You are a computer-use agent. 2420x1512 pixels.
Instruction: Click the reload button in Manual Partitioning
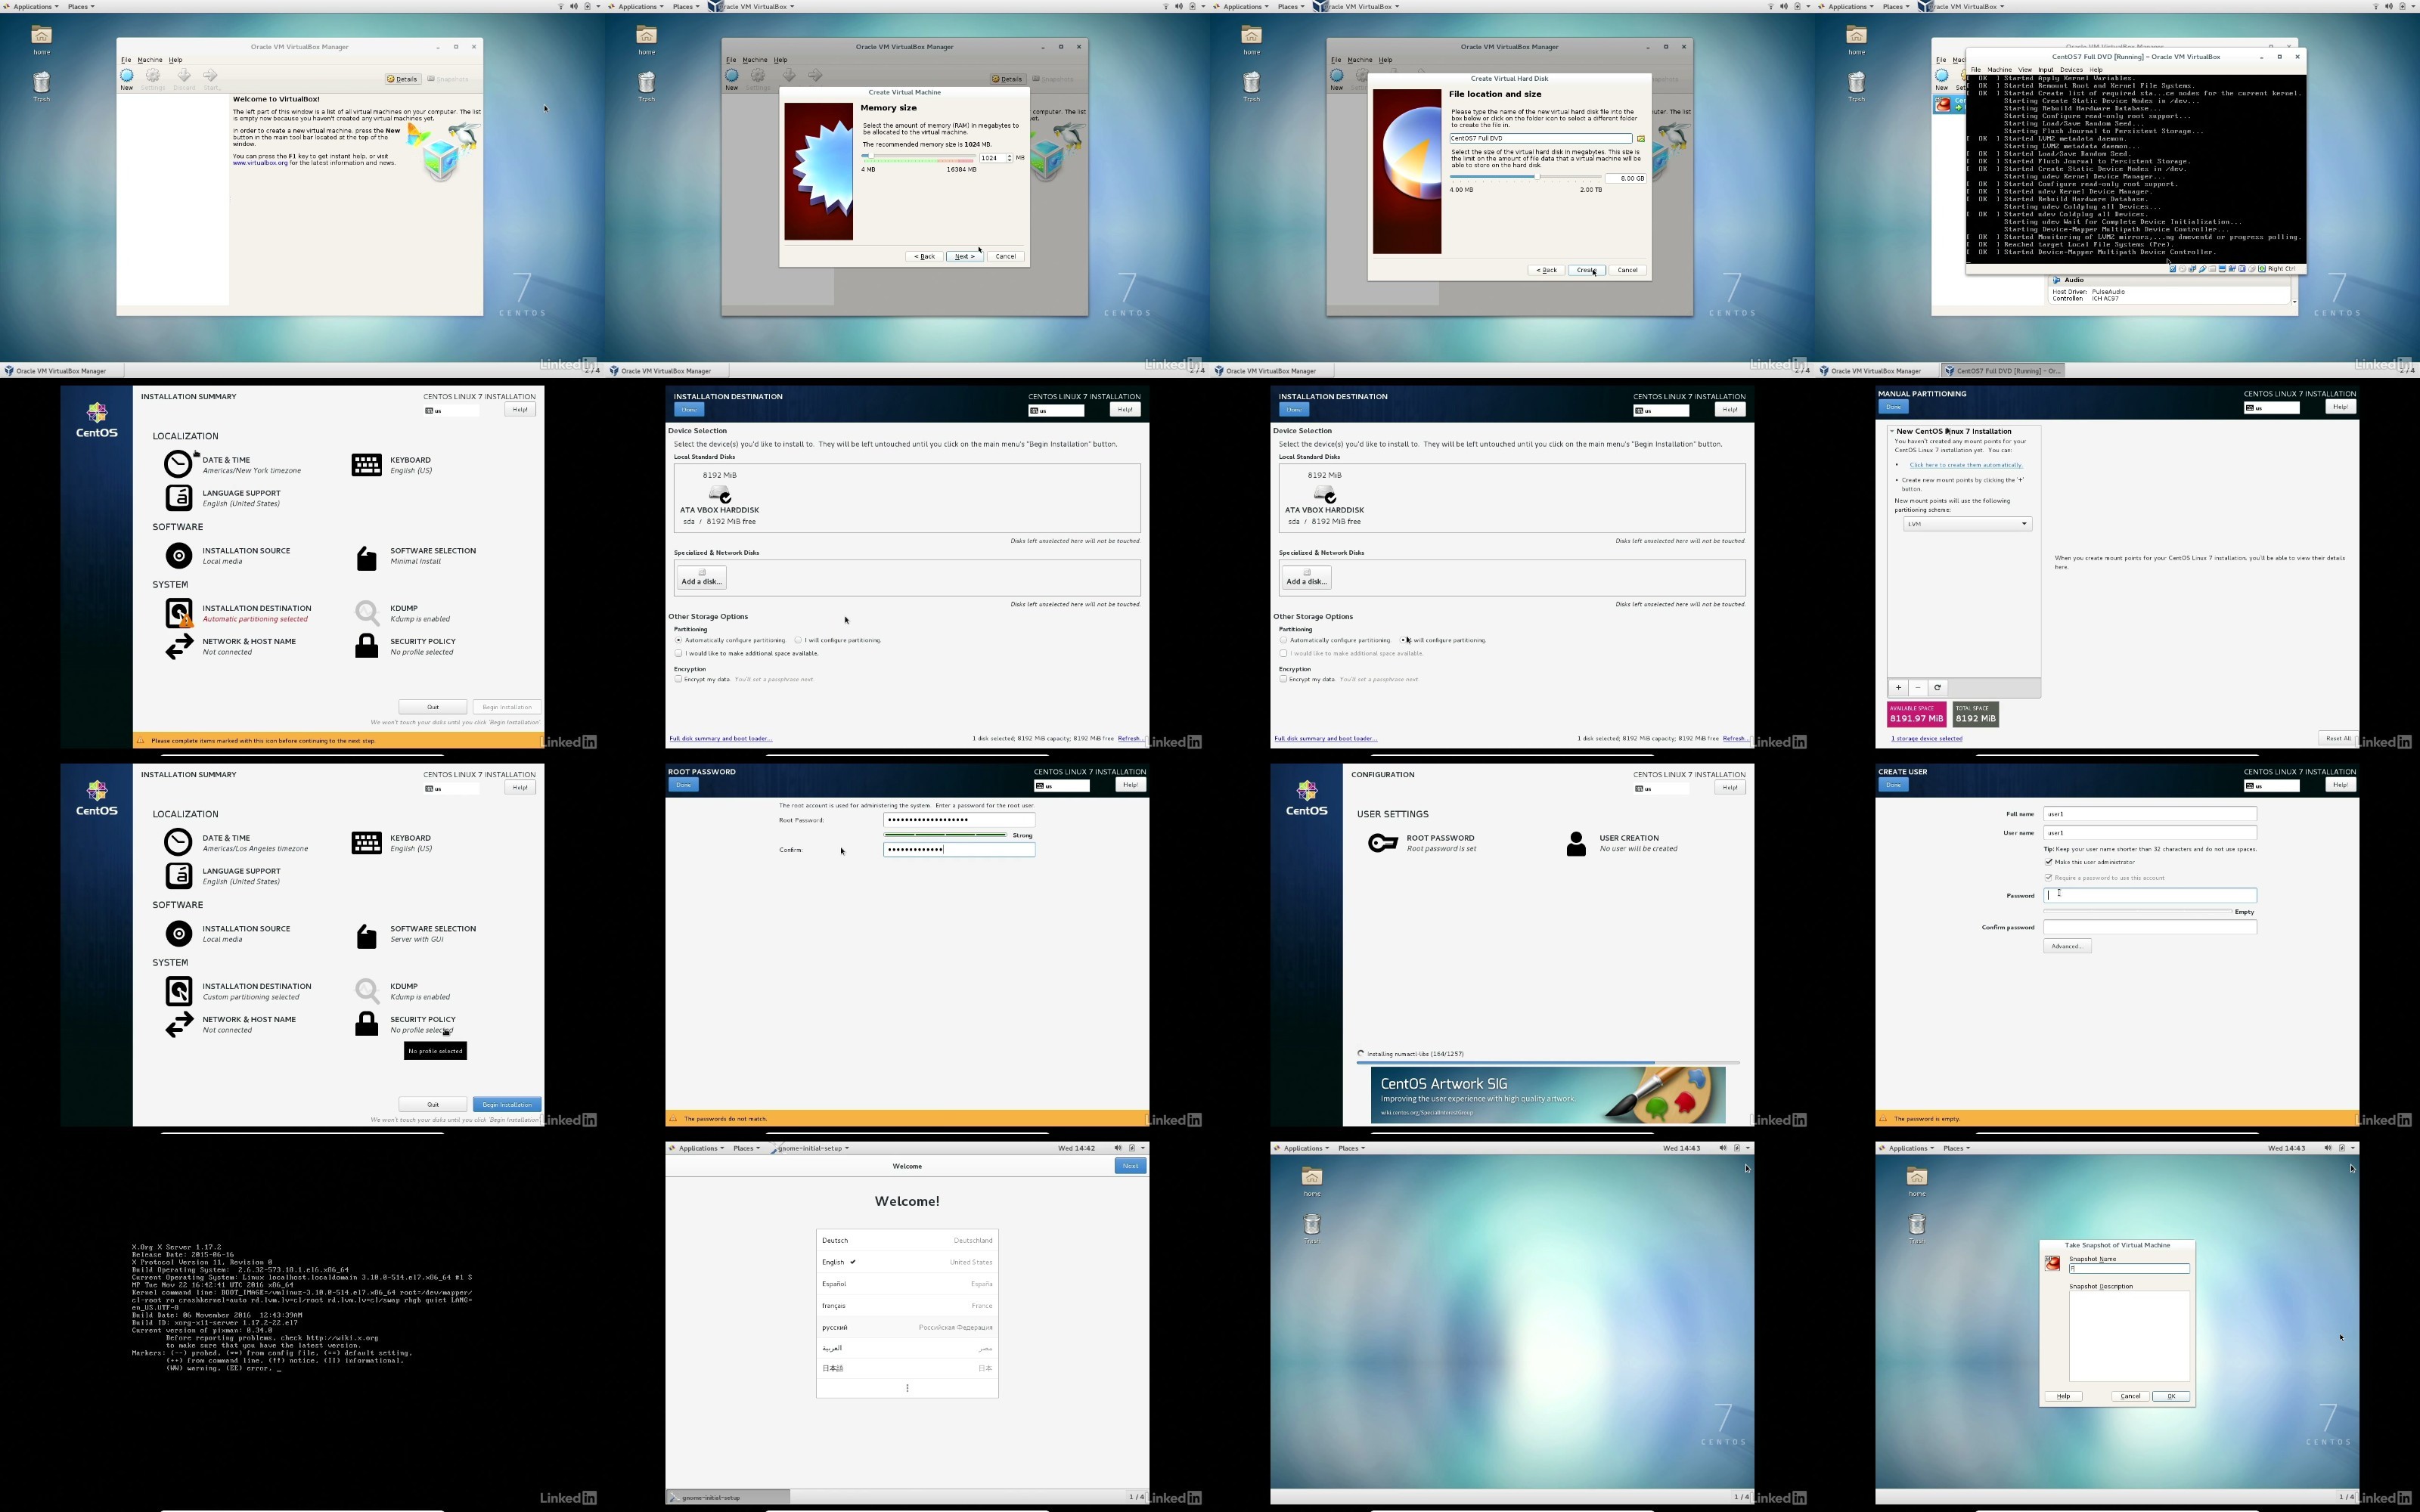point(1937,688)
